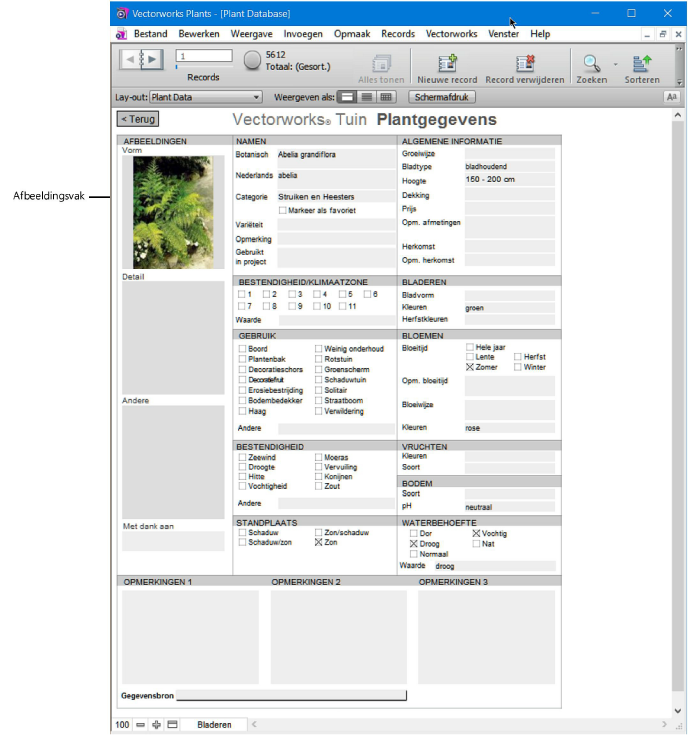Click the Schermafdruk button
Screen dimensions: 688x735
point(445,97)
